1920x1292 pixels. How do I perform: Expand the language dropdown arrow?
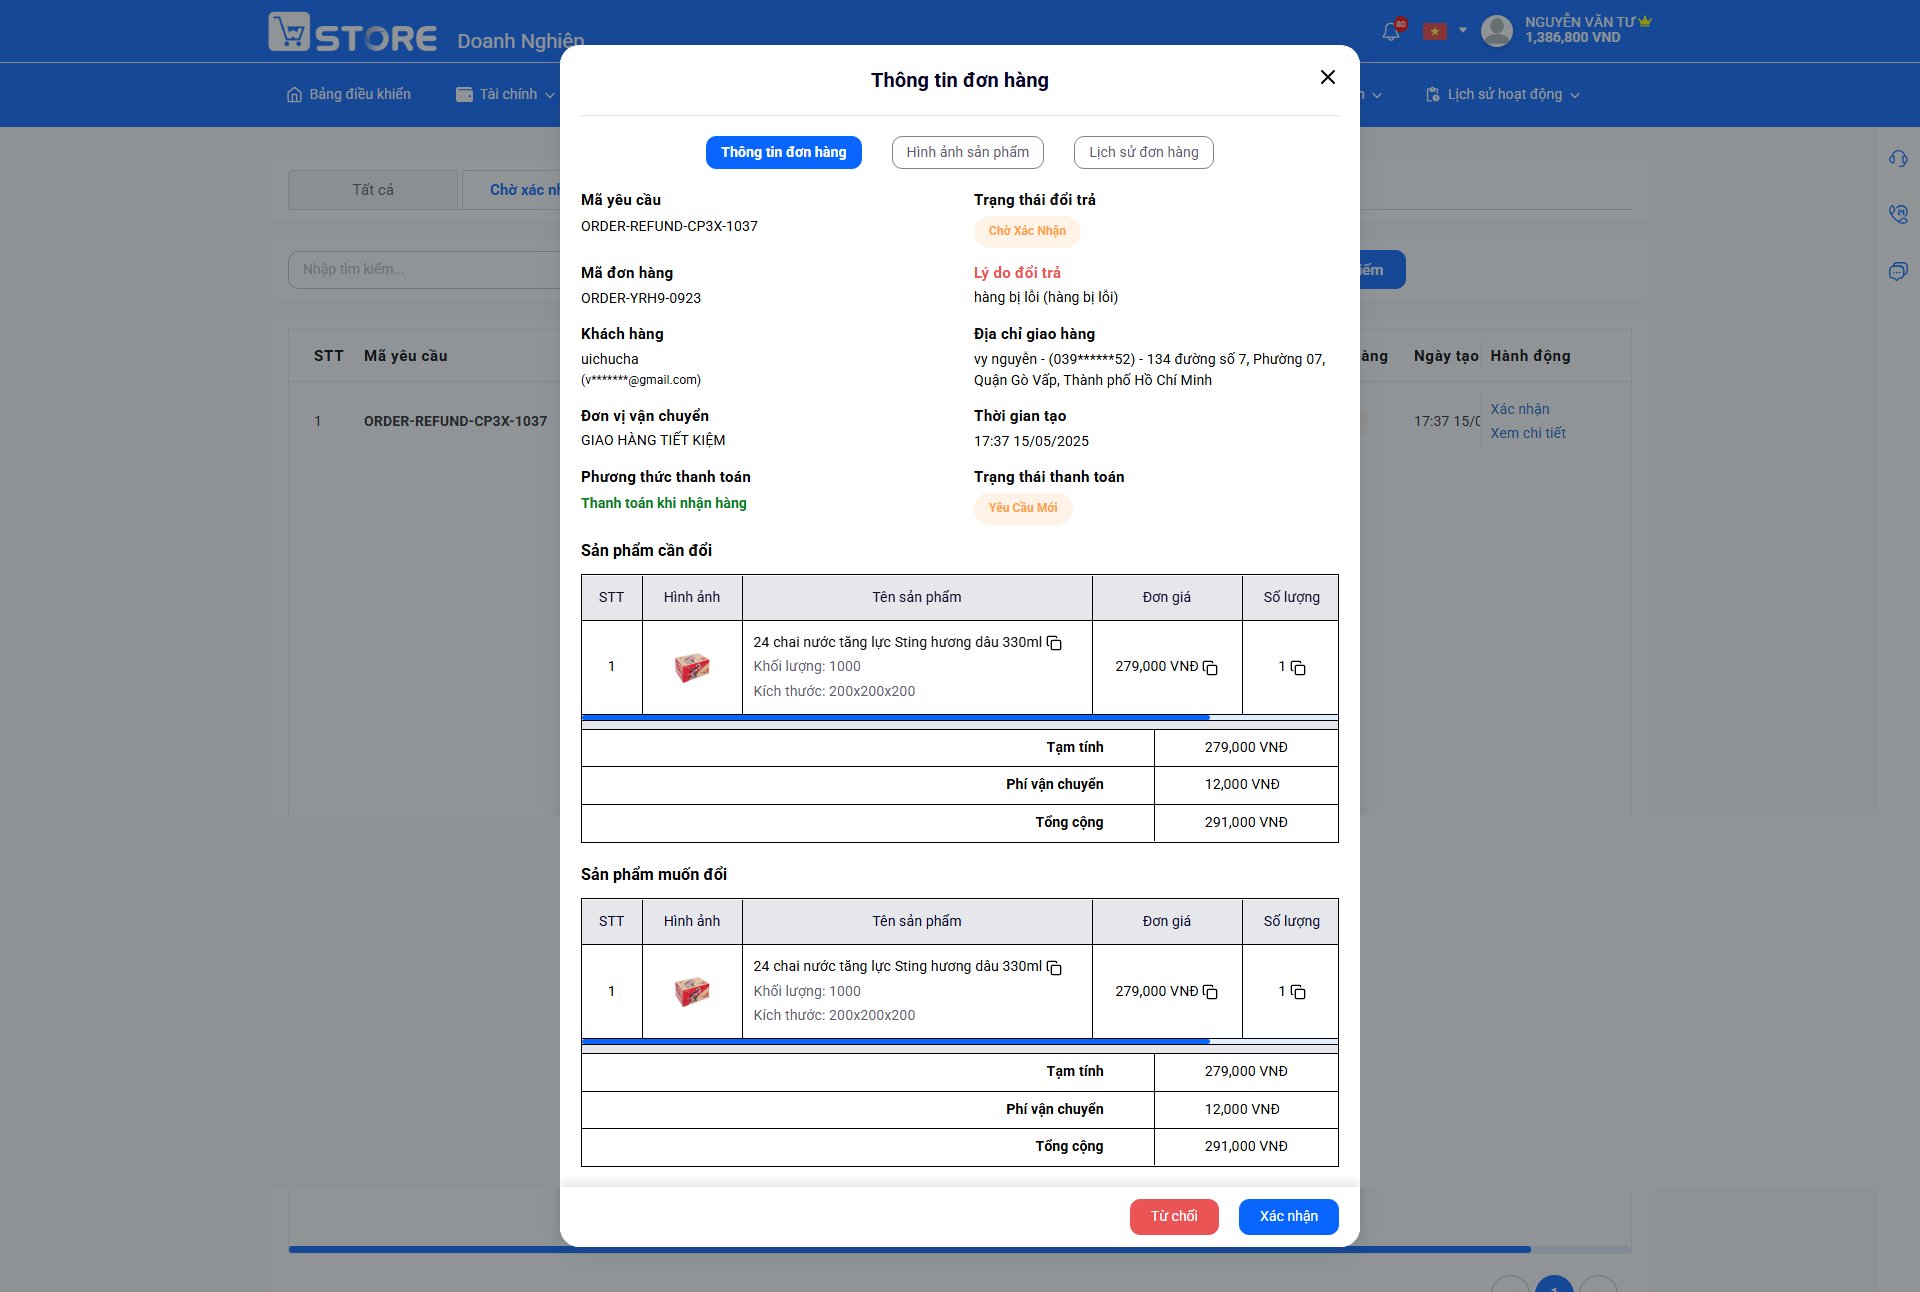[x=1463, y=30]
